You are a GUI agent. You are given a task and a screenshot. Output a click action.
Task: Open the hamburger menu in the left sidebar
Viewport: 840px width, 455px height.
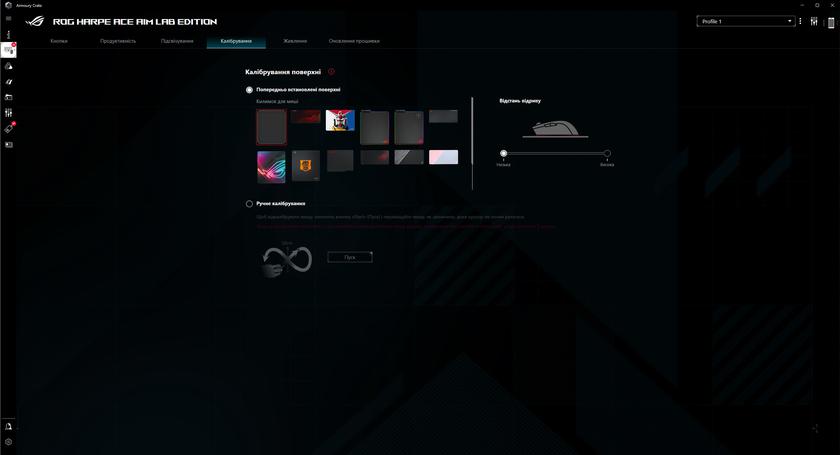[x=8, y=18]
